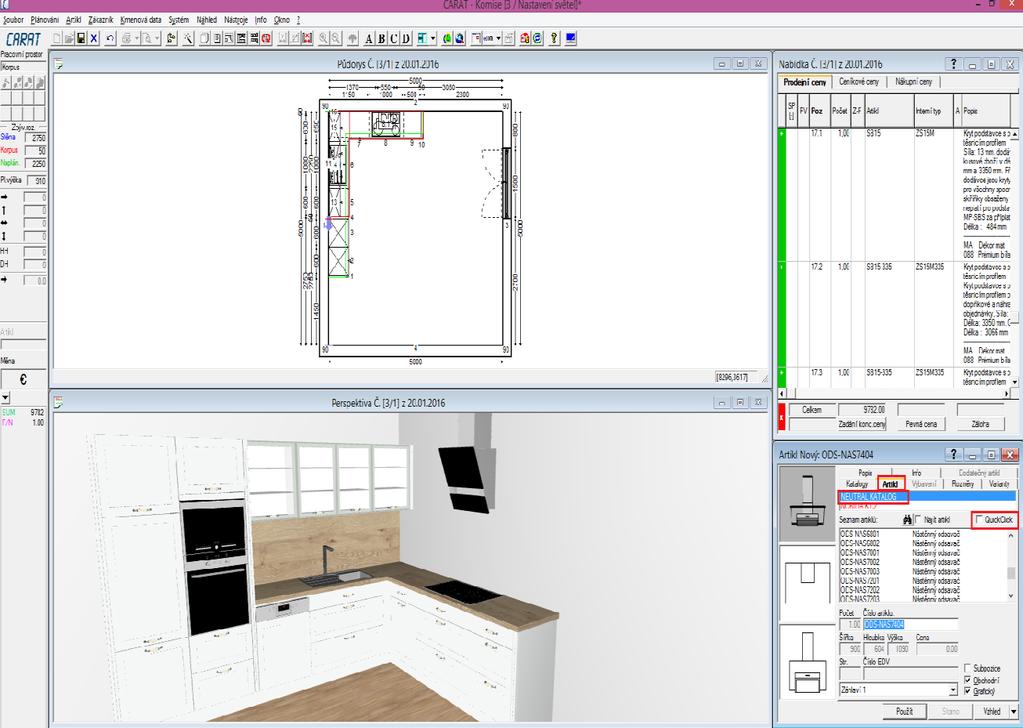Select view C in the toolbar
1023x728 pixels.
click(x=393, y=38)
